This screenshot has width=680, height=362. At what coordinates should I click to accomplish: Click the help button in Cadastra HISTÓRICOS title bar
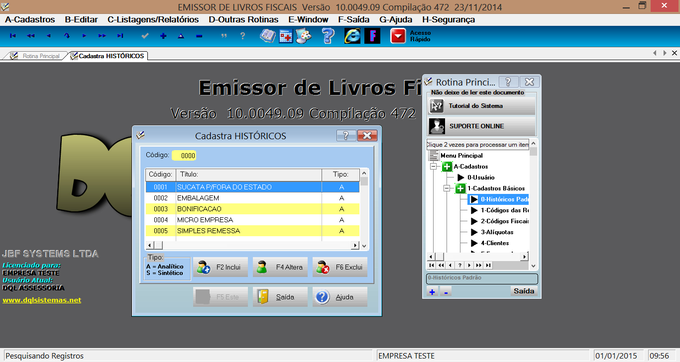[x=346, y=136]
